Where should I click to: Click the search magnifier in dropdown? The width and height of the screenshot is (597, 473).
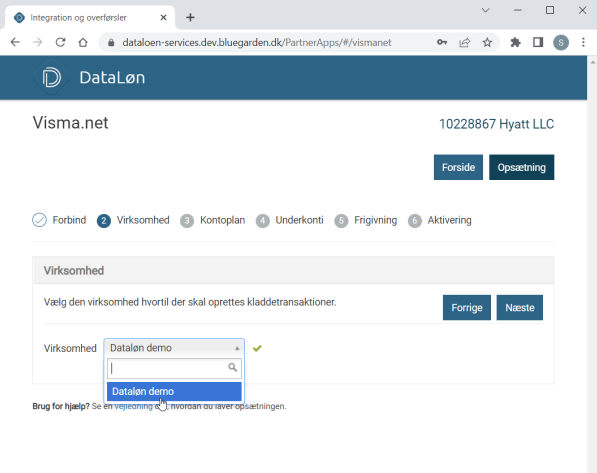pyautogui.click(x=232, y=368)
